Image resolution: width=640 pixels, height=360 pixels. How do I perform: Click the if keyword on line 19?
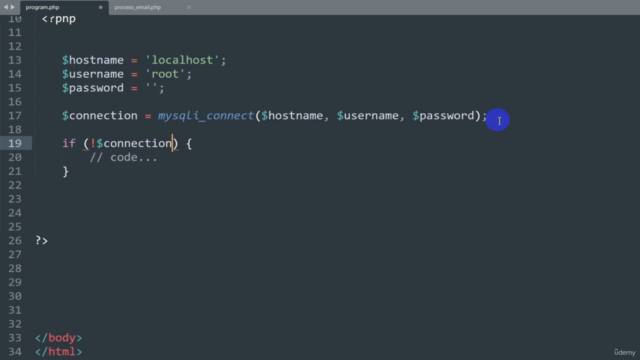(x=69, y=144)
